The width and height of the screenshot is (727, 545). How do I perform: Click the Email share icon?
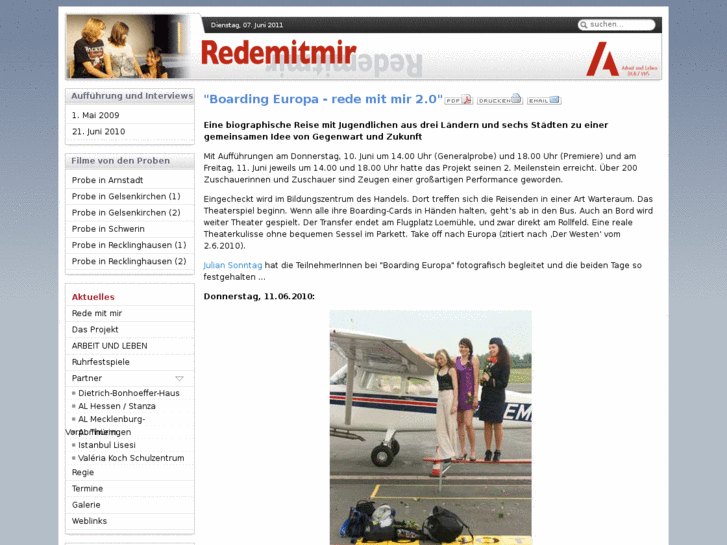pos(544,100)
